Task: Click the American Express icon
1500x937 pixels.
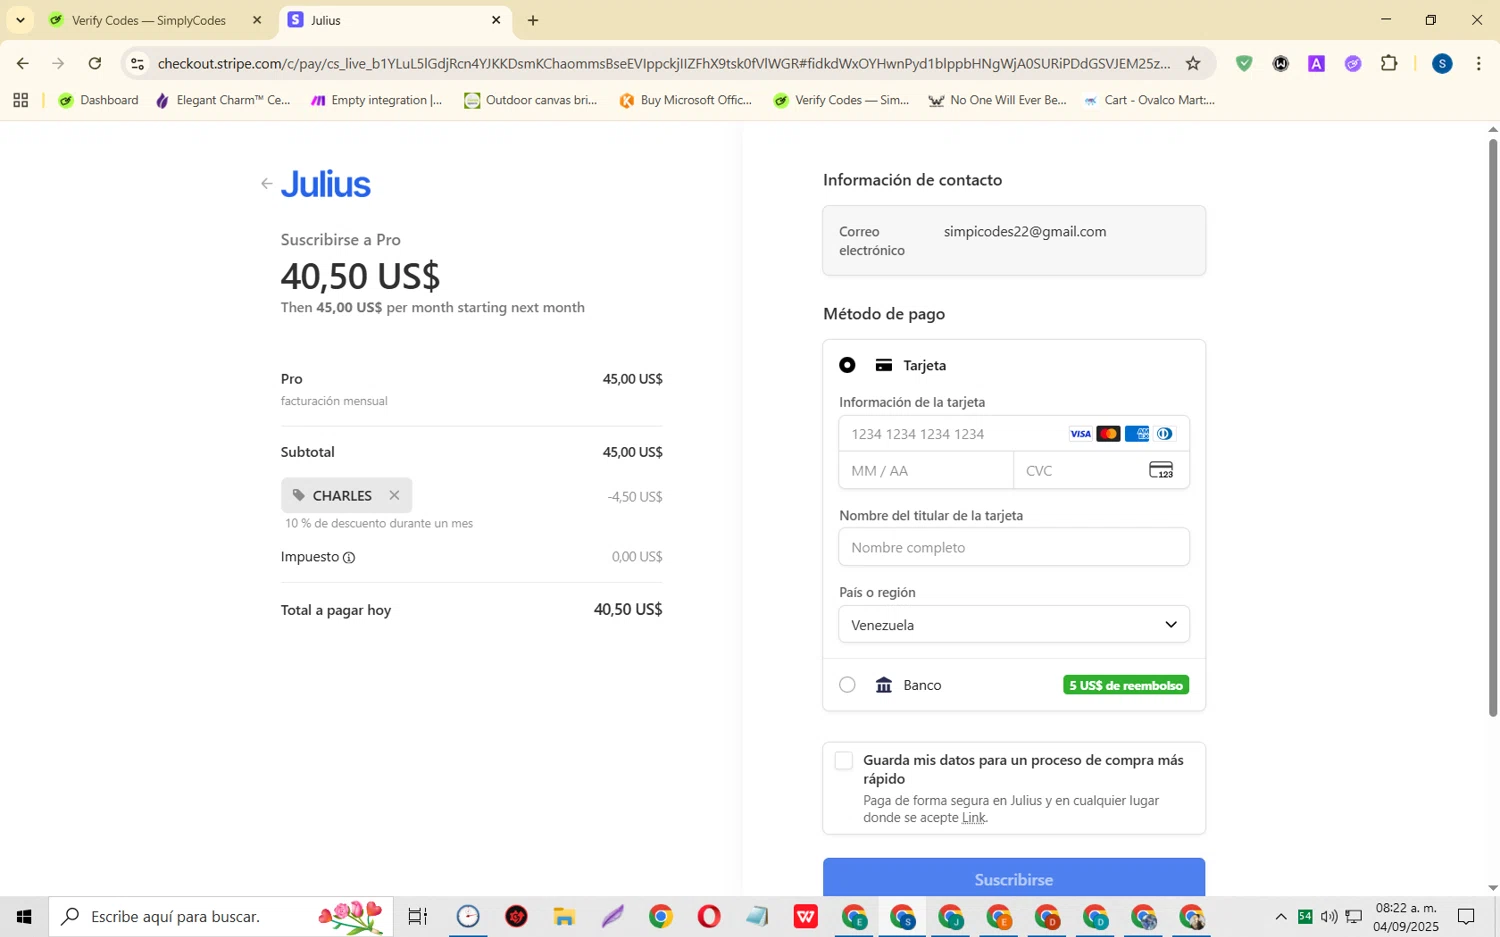Action: pos(1136,434)
